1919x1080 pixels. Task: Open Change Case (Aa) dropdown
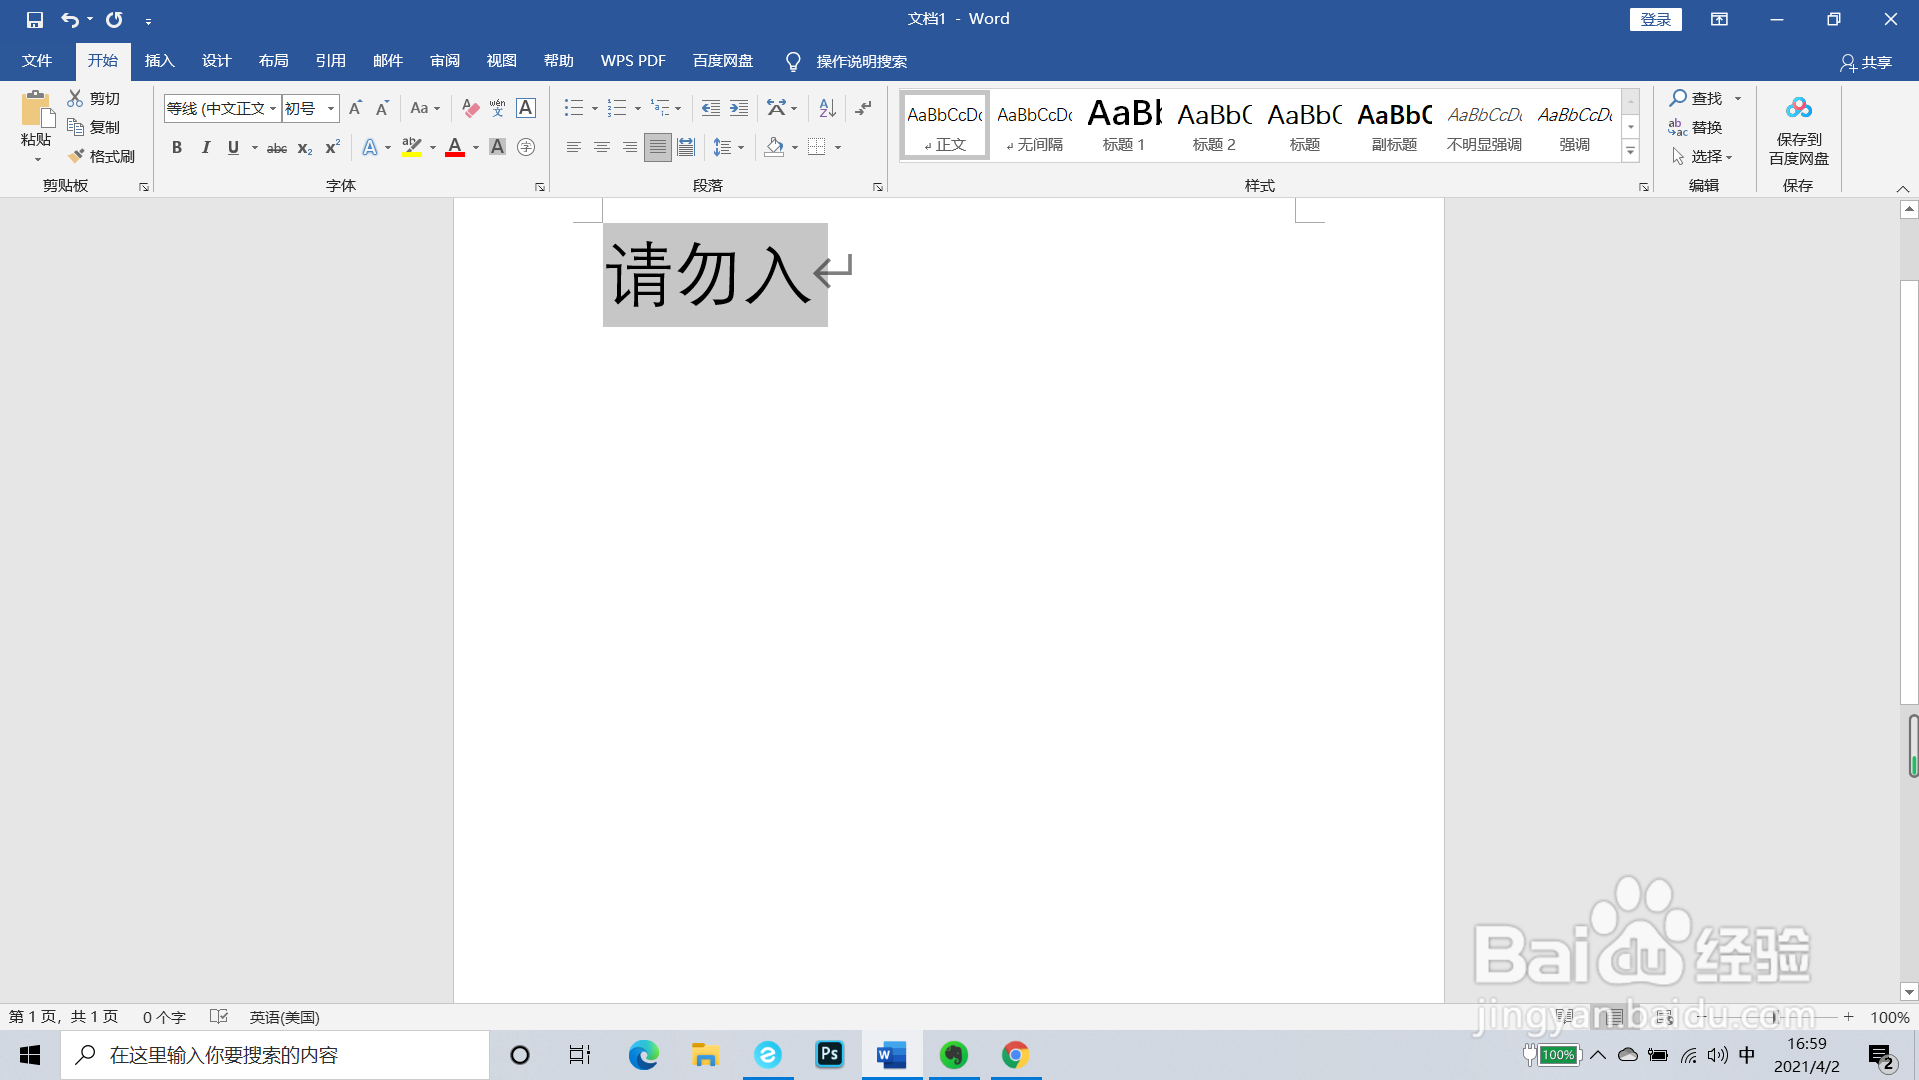[425, 108]
